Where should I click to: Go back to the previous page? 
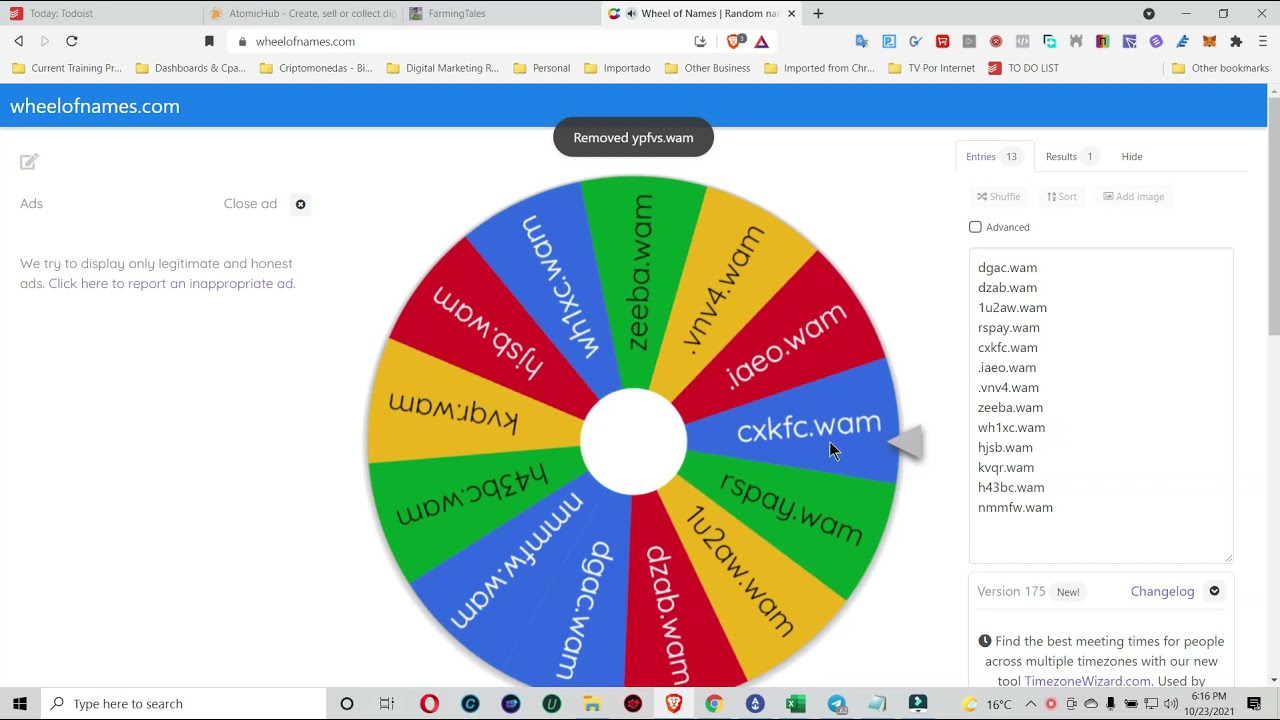click(x=18, y=41)
